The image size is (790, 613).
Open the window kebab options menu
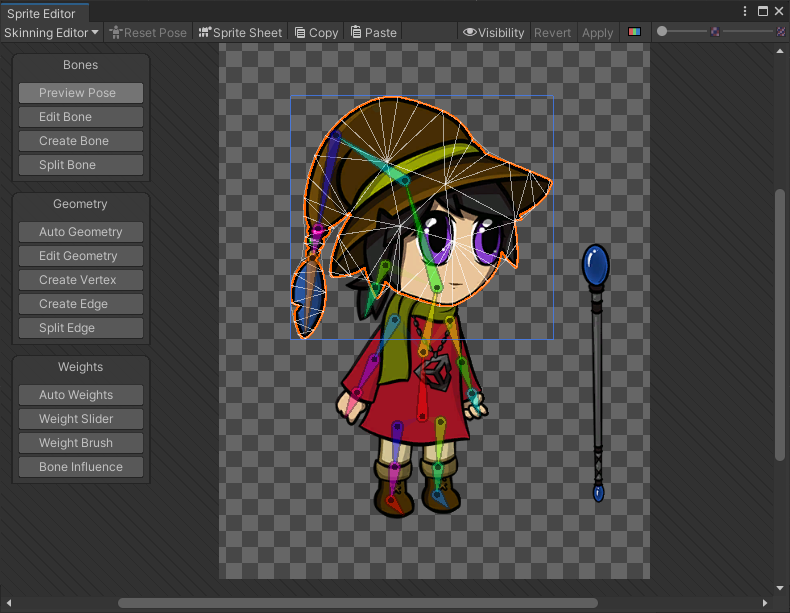point(744,11)
